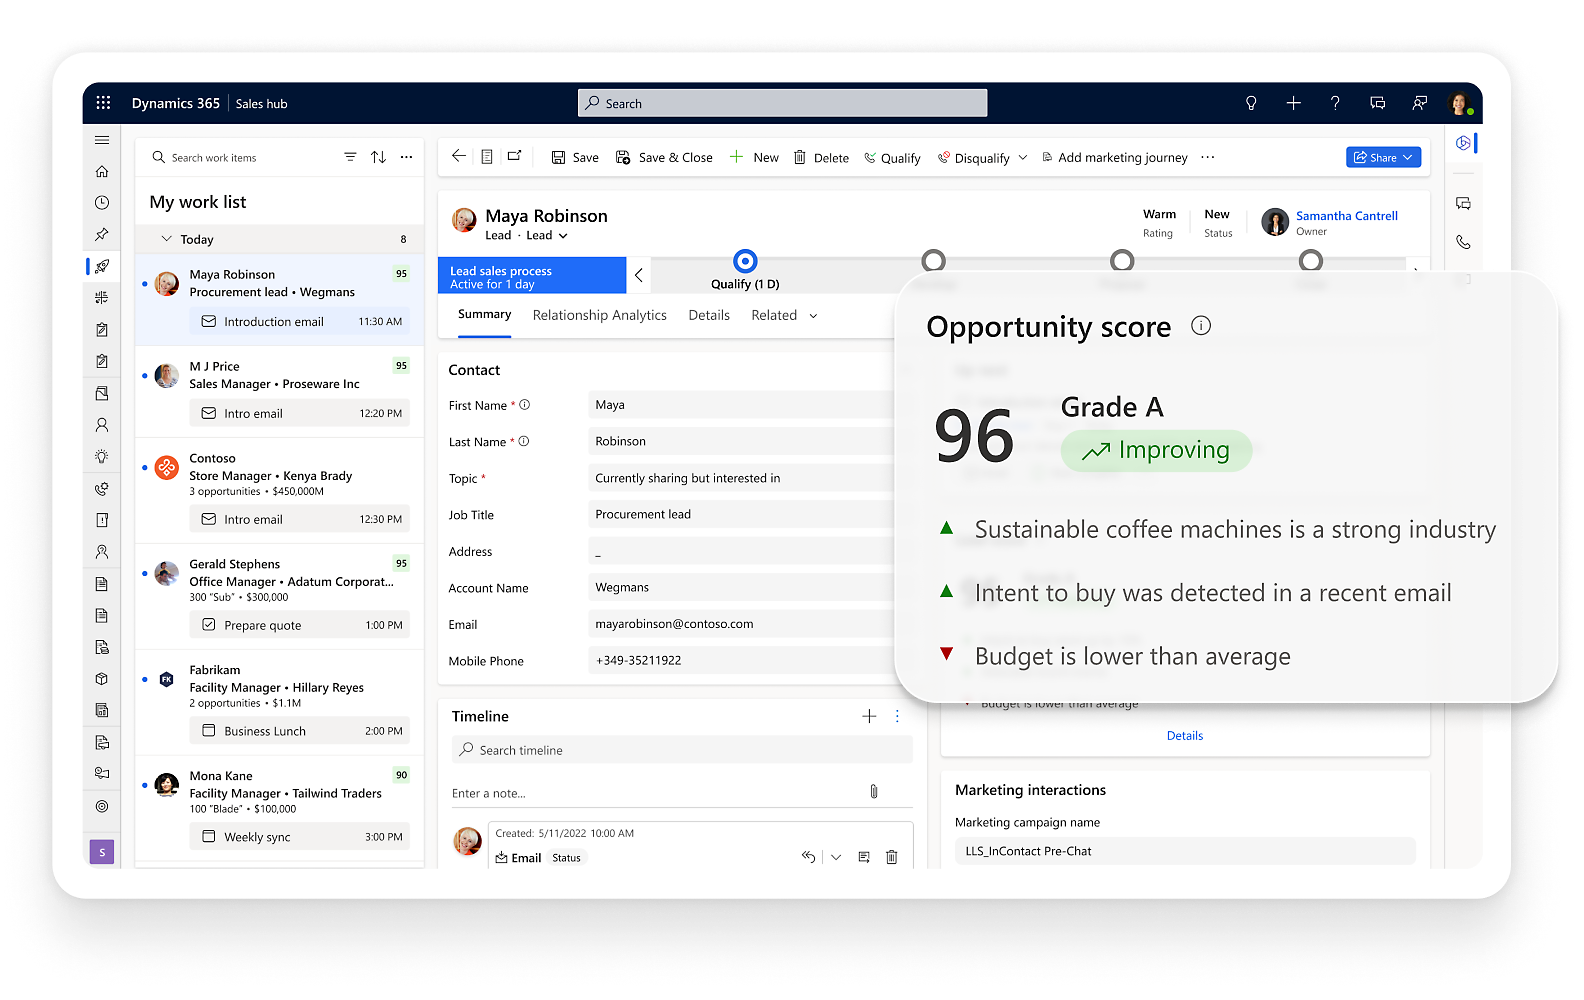1584x1000 pixels.
Task: Click the plus quick create icon in header
Action: [1293, 103]
